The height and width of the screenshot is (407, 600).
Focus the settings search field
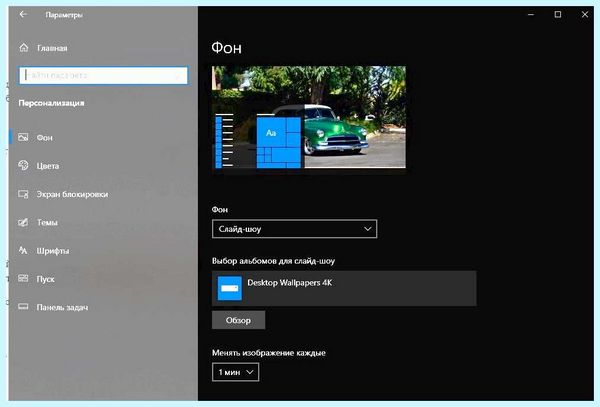(x=103, y=75)
